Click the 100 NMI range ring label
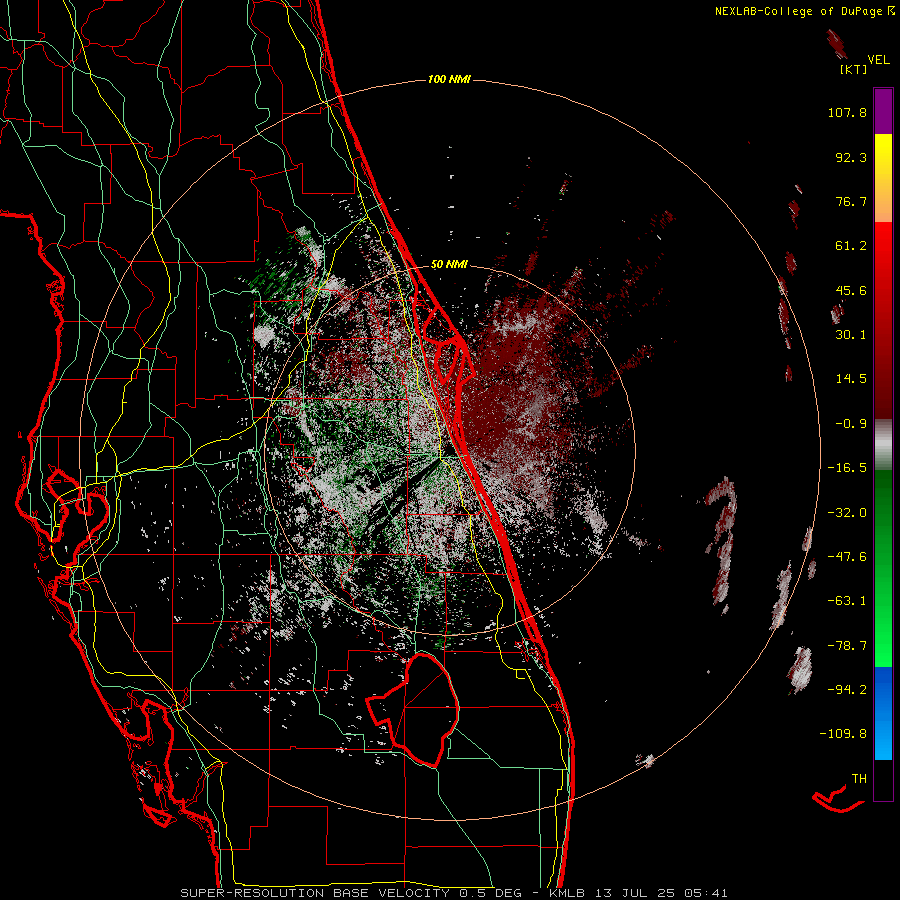Image resolution: width=900 pixels, height=900 pixels. tap(449, 79)
